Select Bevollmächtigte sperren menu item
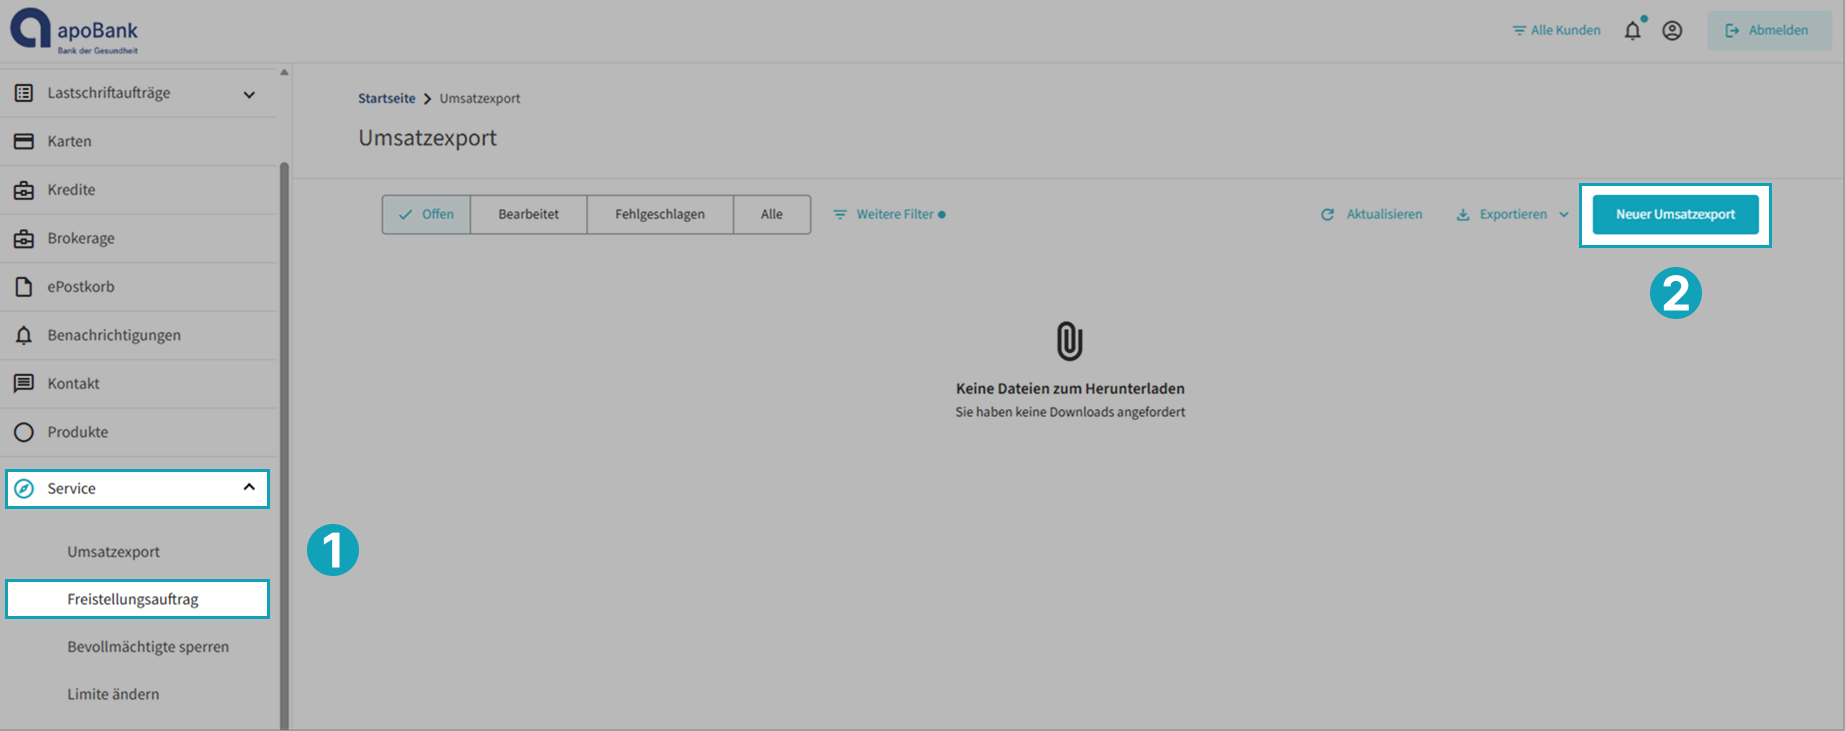Screen dimensions: 1845x731 pyautogui.click(x=148, y=647)
